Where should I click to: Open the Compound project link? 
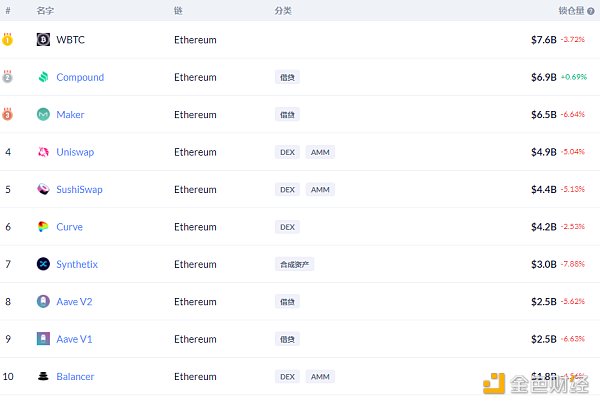(x=80, y=77)
